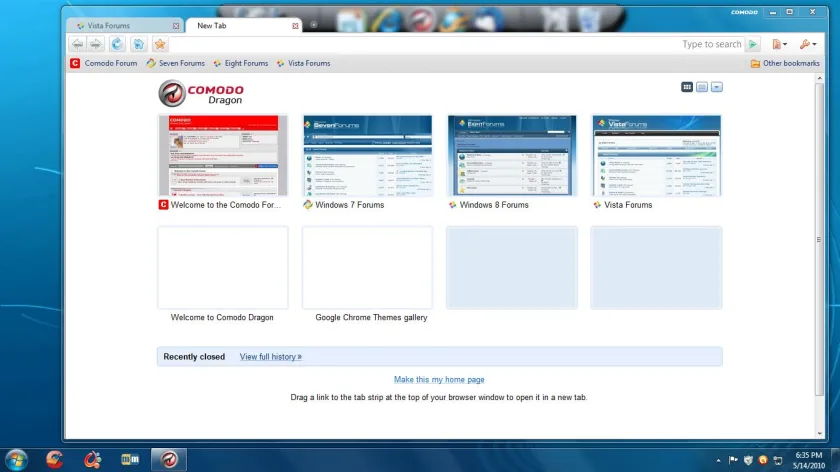The width and height of the screenshot is (840, 472).
Task: Open the wrench settings menu
Action: pyautogui.click(x=808, y=44)
